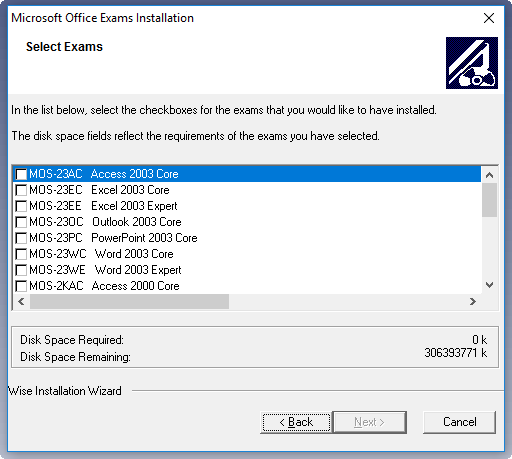
Task: Select the 'Word 2003 Expert' row text
Action: coord(138,270)
